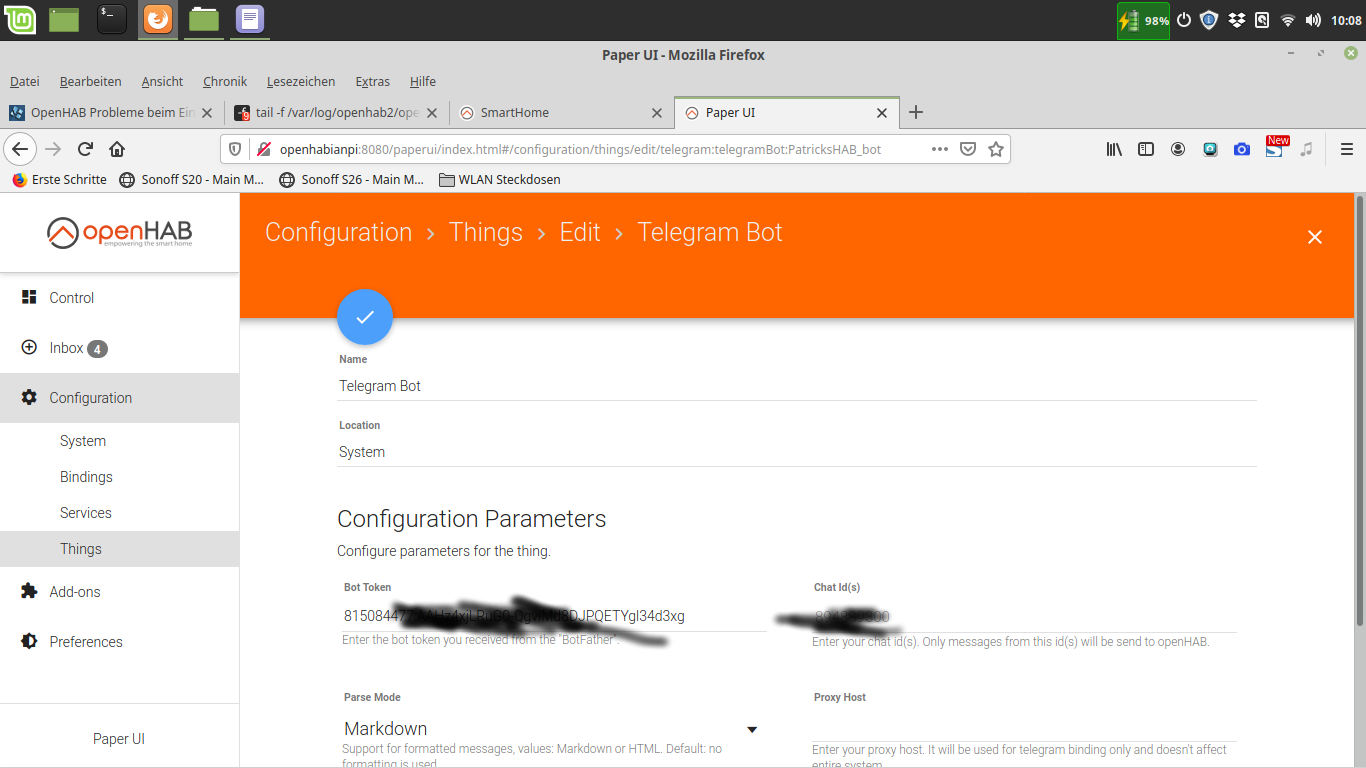Click the Name input field
The image size is (1366, 768).
pyautogui.click(x=797, y=386)
